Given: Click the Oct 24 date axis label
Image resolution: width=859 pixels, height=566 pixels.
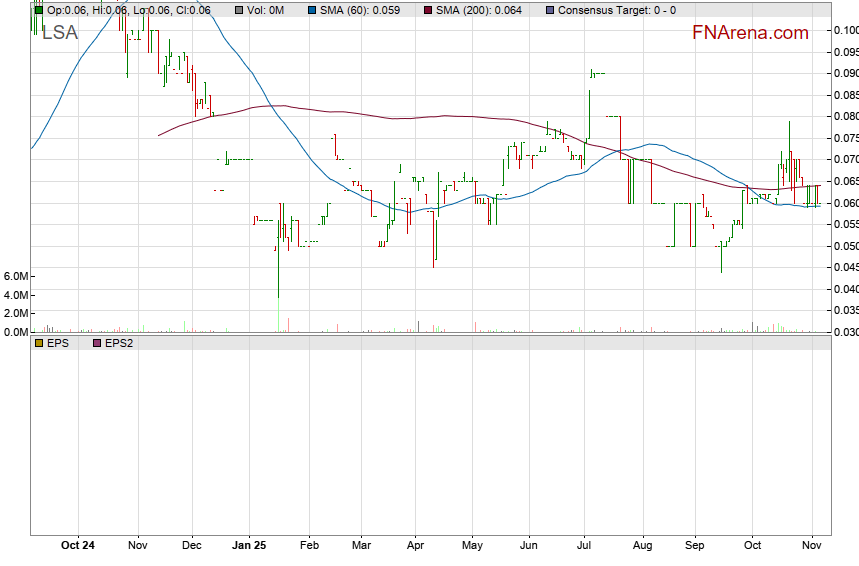Looking at the screenshot, I should point(78,545).
